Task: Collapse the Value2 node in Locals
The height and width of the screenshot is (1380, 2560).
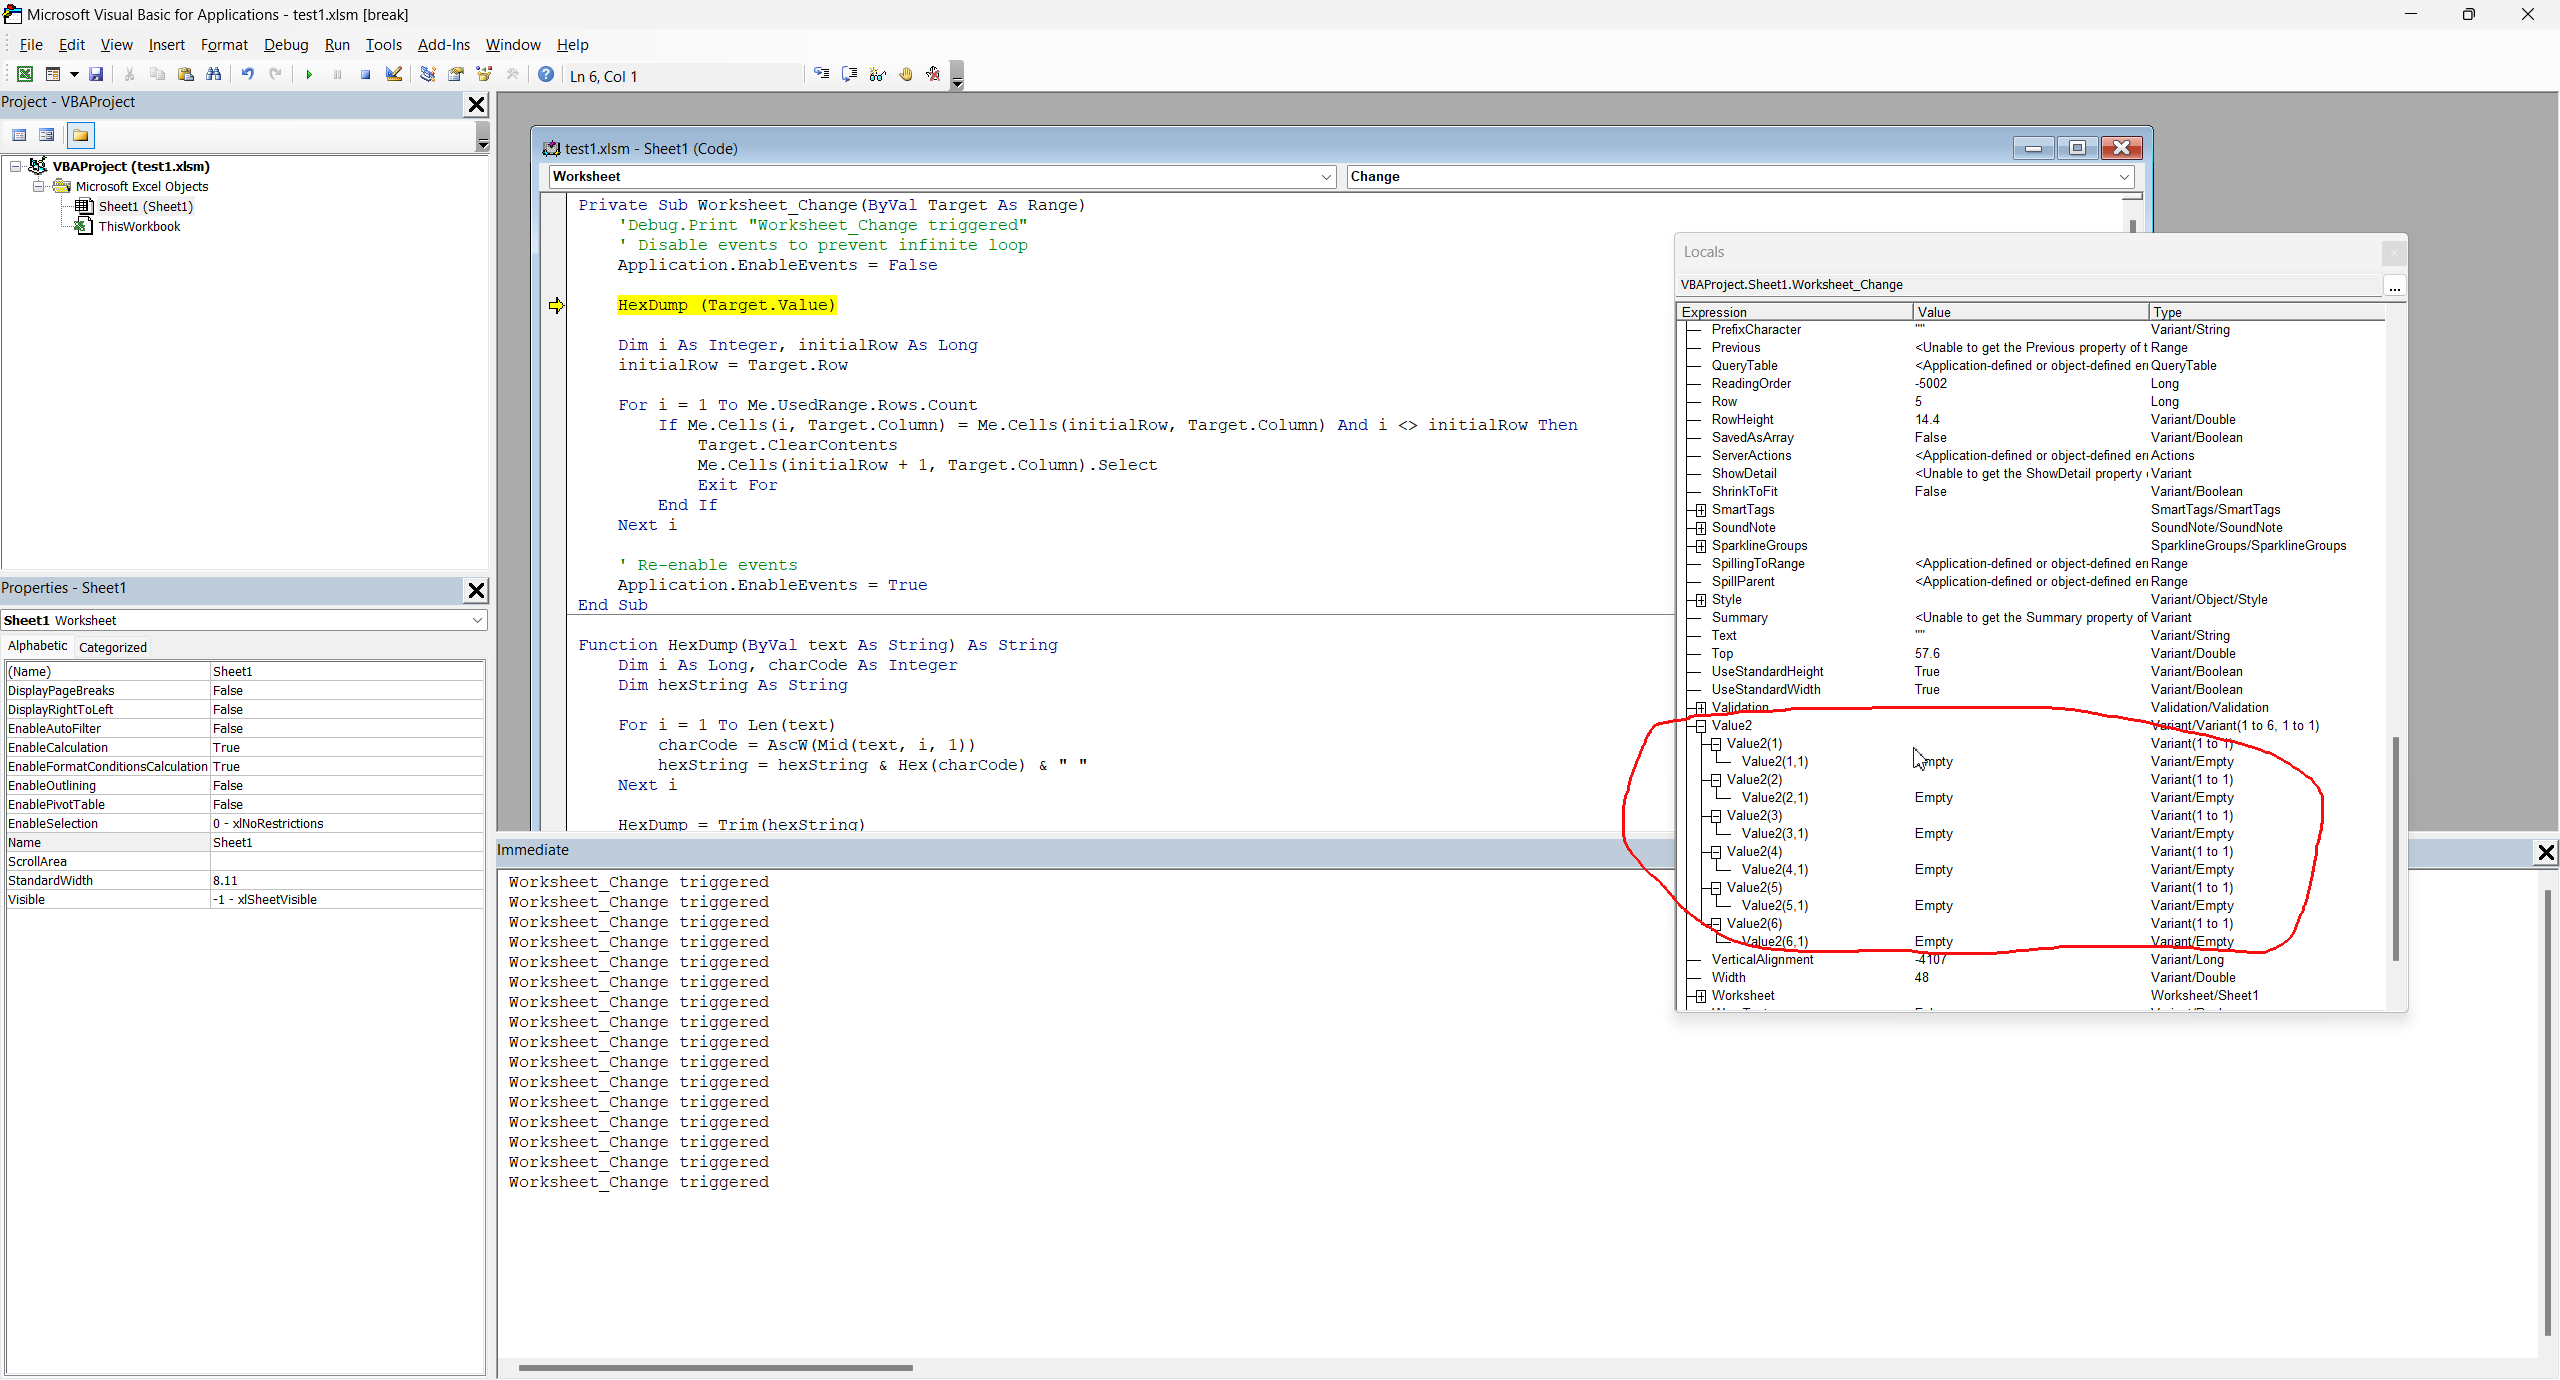Action: 1700,726
